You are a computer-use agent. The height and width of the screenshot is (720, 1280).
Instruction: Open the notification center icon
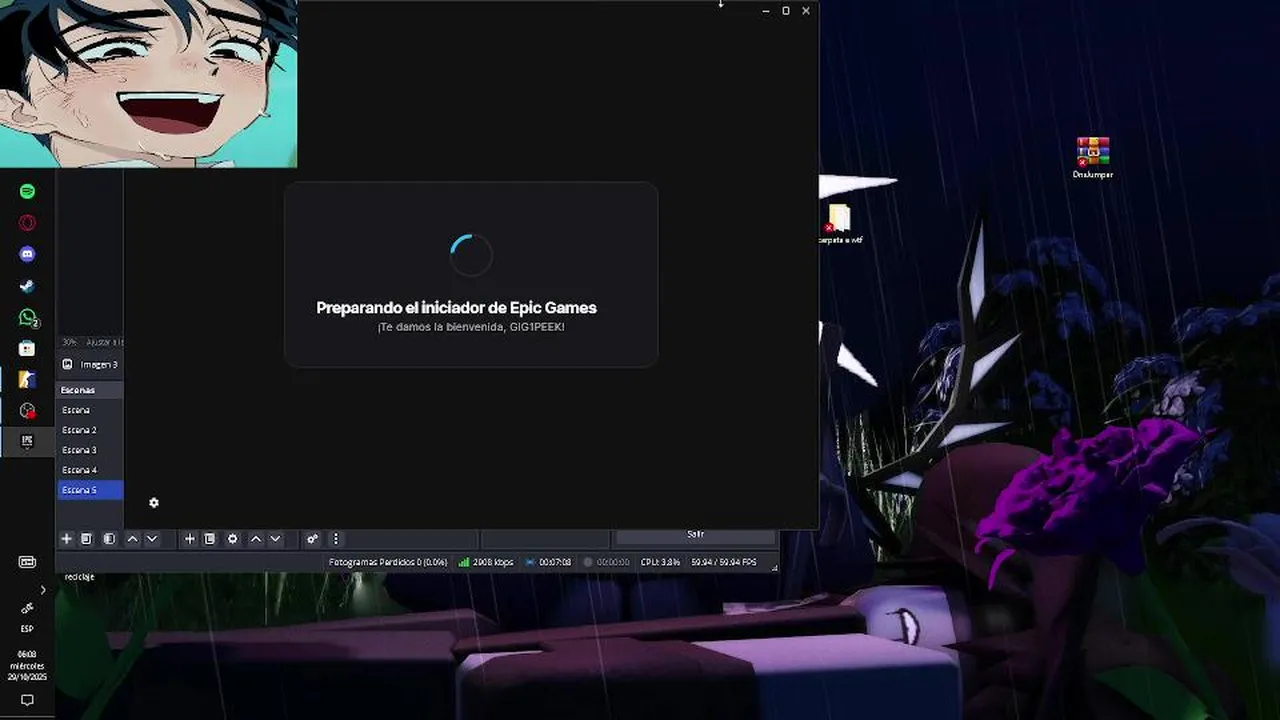[x=27, y=701]
